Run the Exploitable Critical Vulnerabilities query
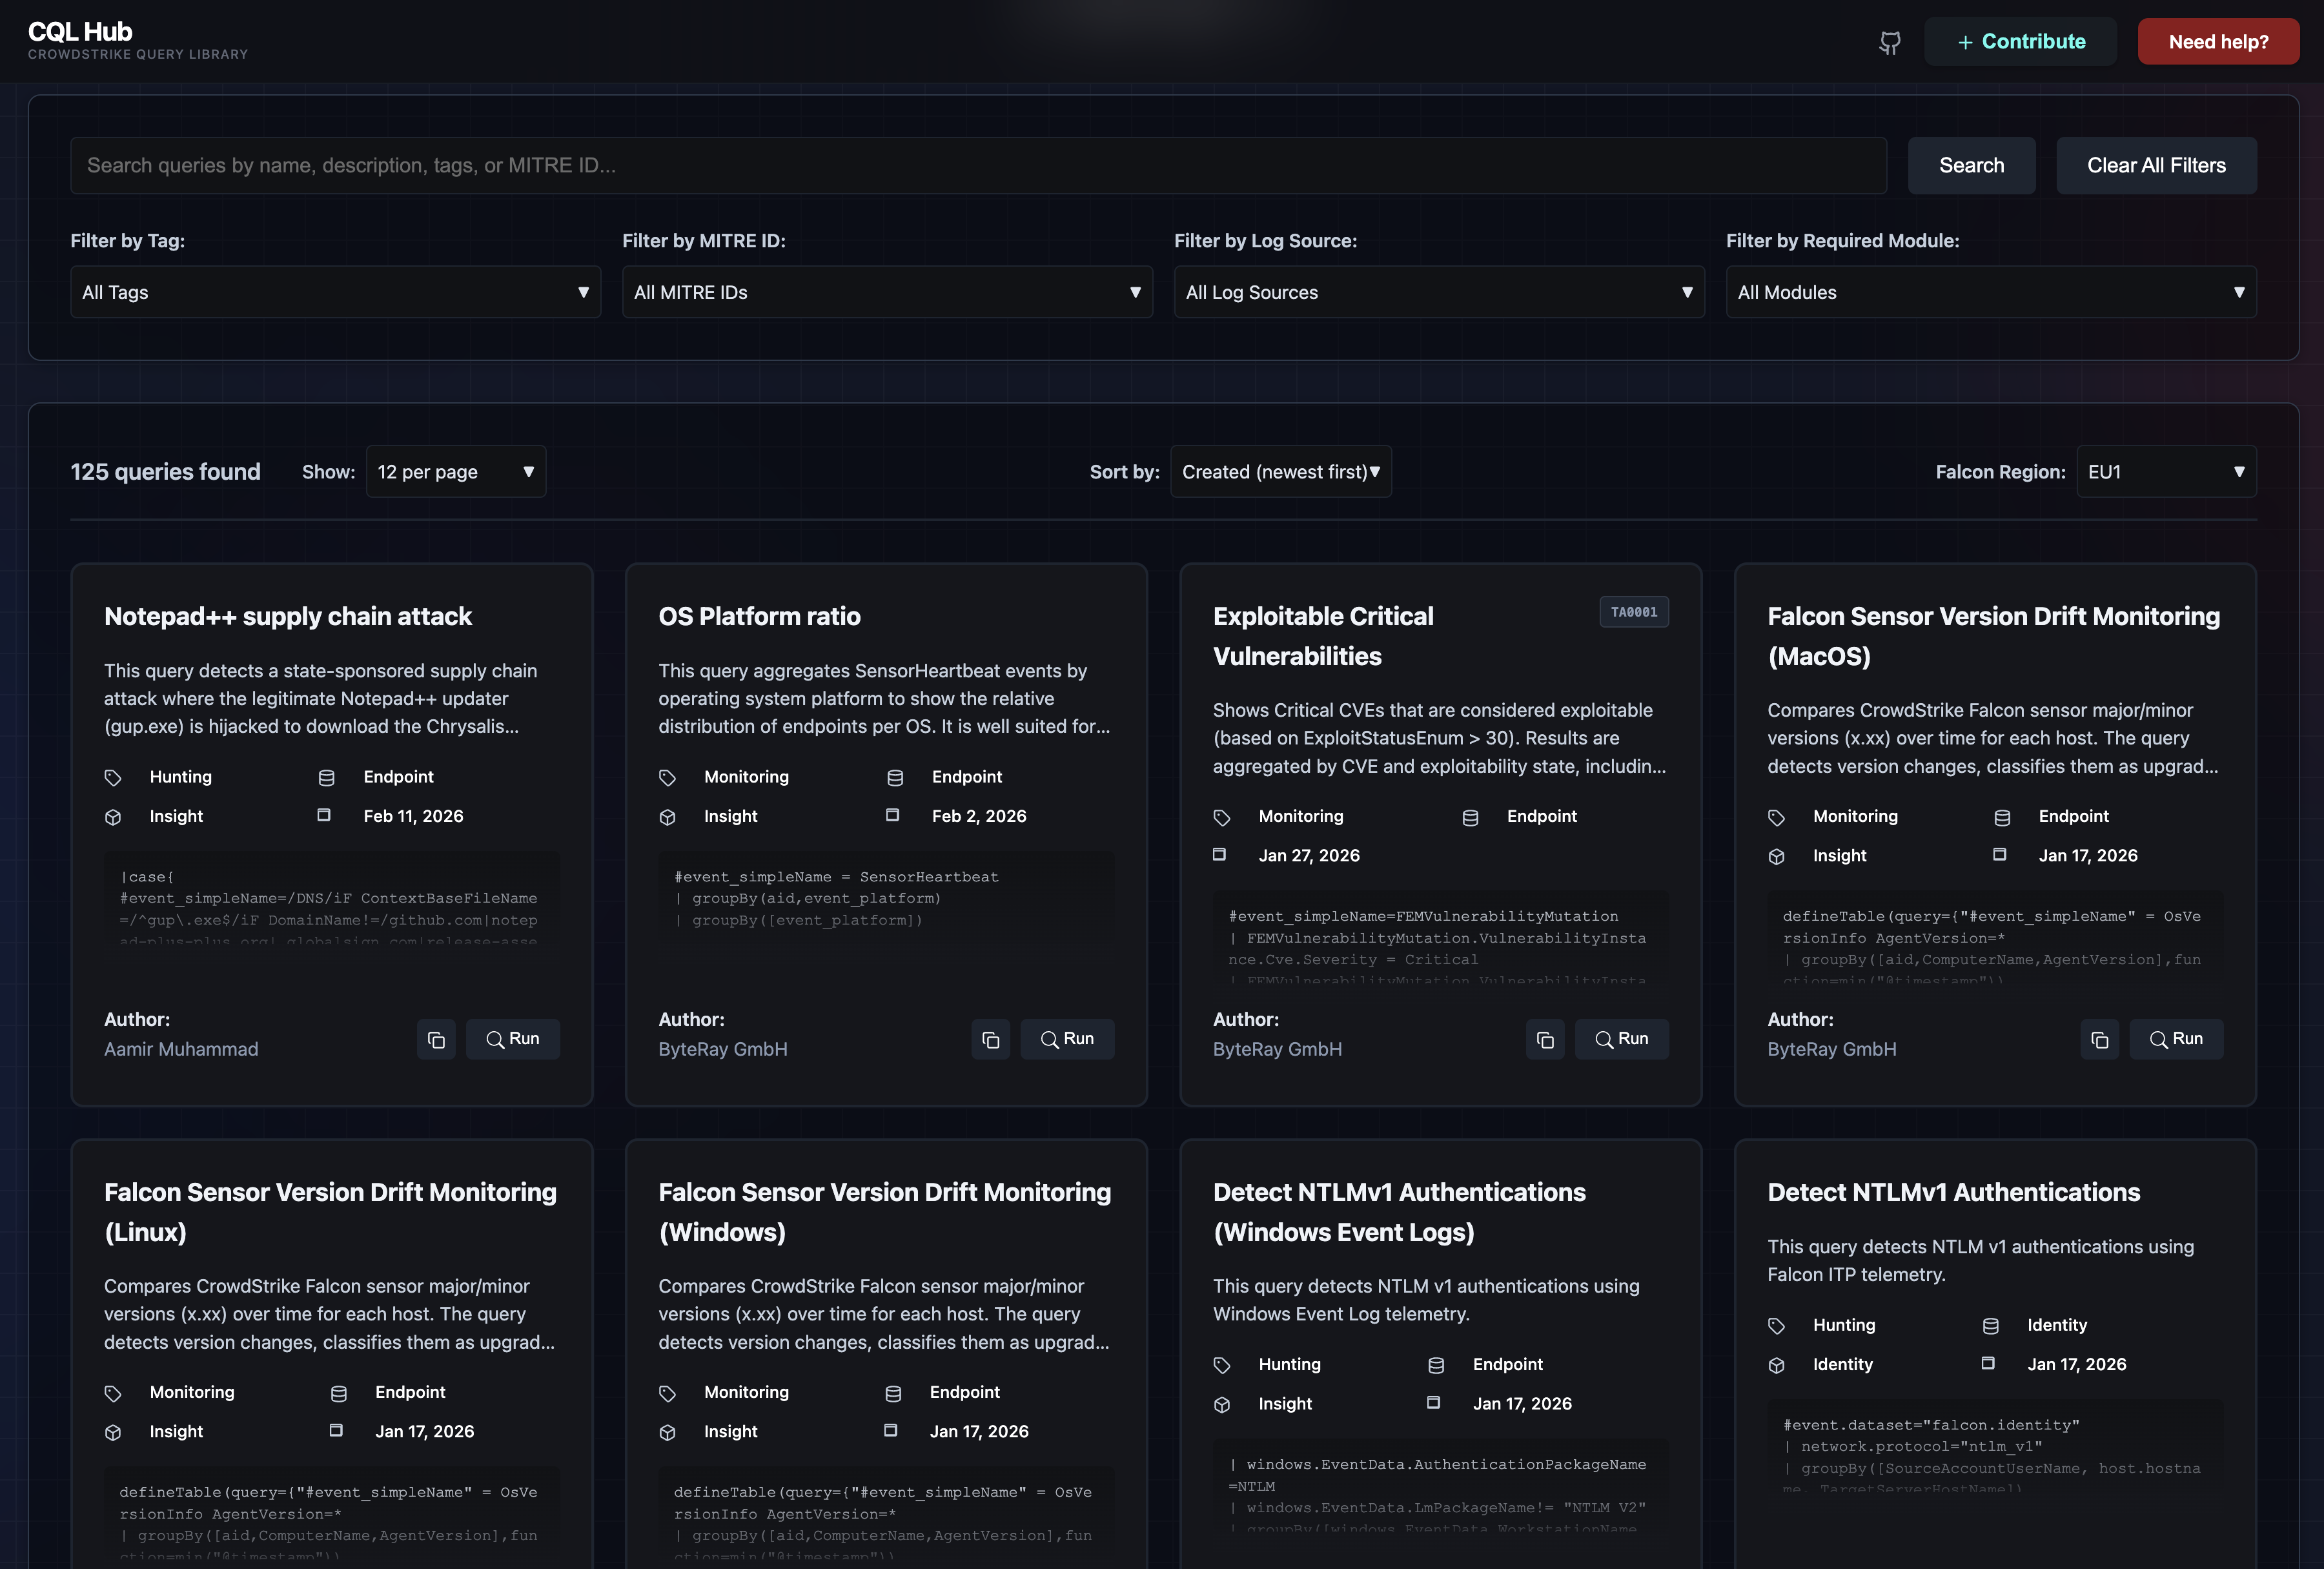Image resolution: width=2324 pixels, height=1569 pixels. [1621, 1039]
